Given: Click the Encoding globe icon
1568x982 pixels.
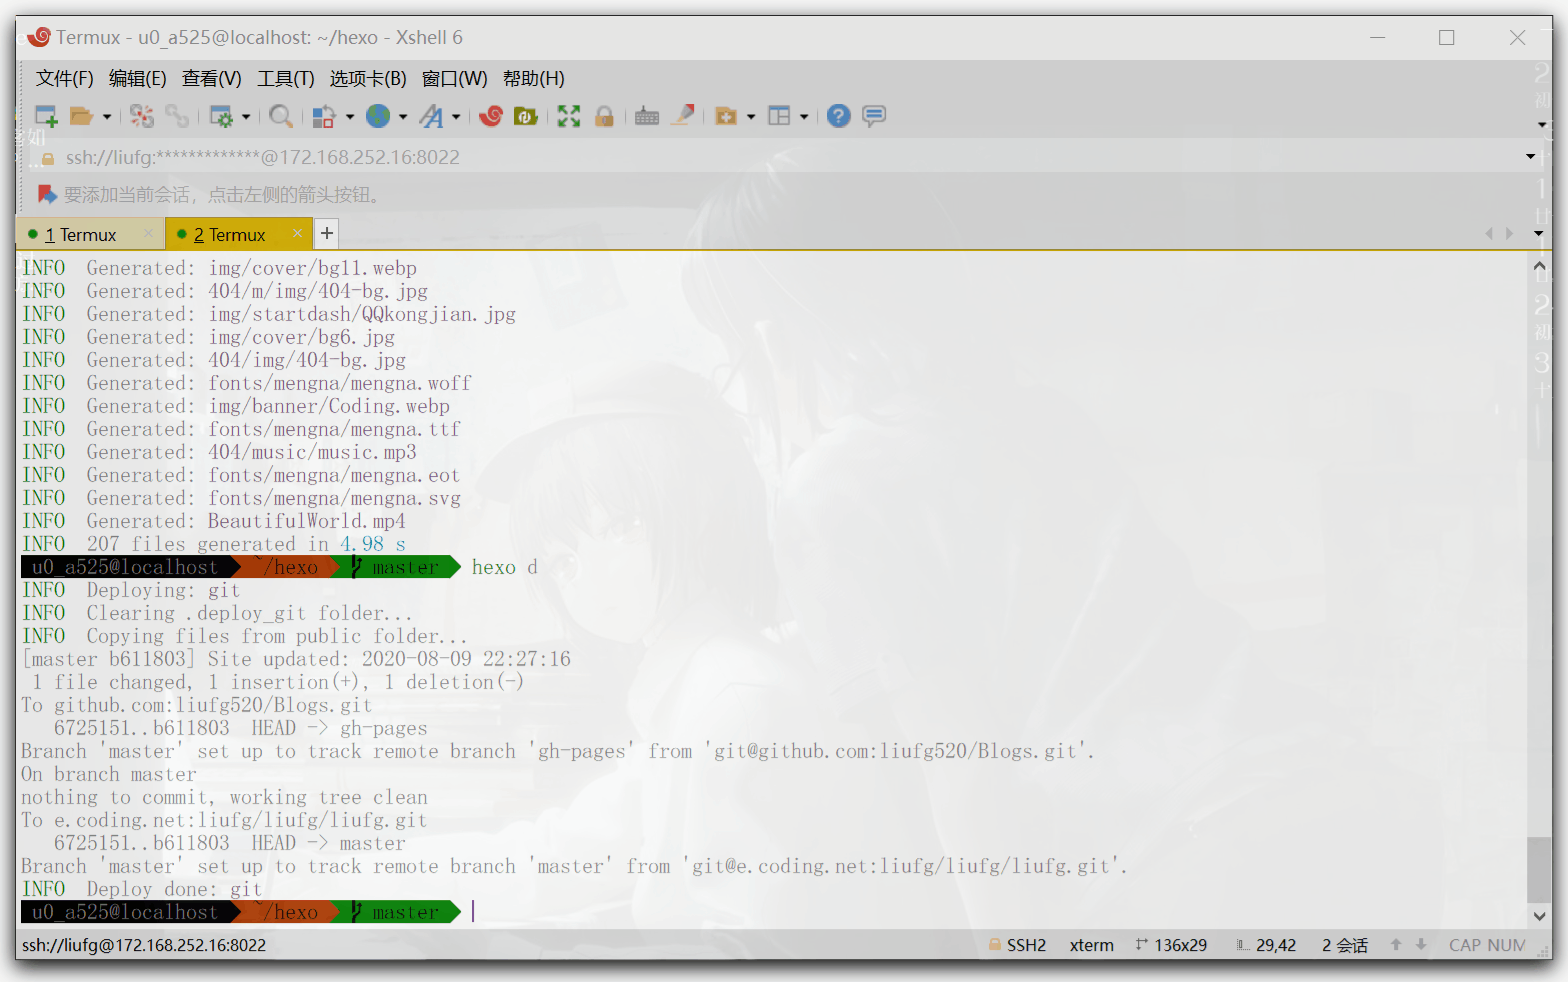Looking at the screenshot, I should point(378,116).
